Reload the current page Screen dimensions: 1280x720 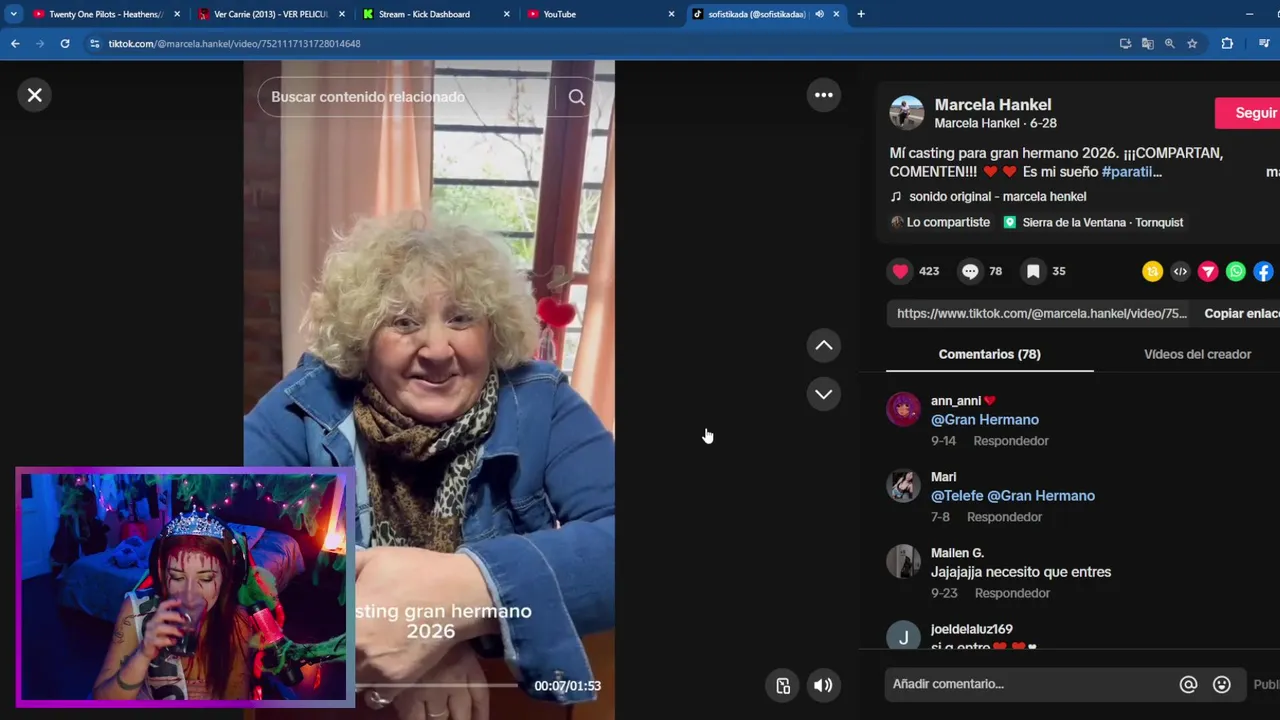point(65,43)
